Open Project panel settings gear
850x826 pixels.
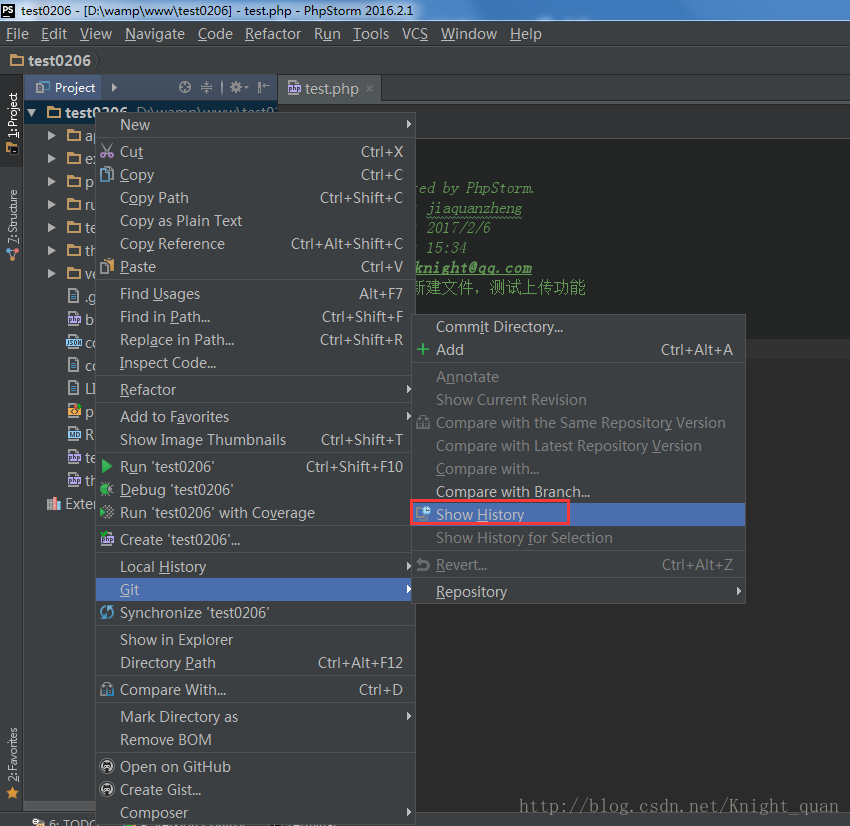[238, 87]
